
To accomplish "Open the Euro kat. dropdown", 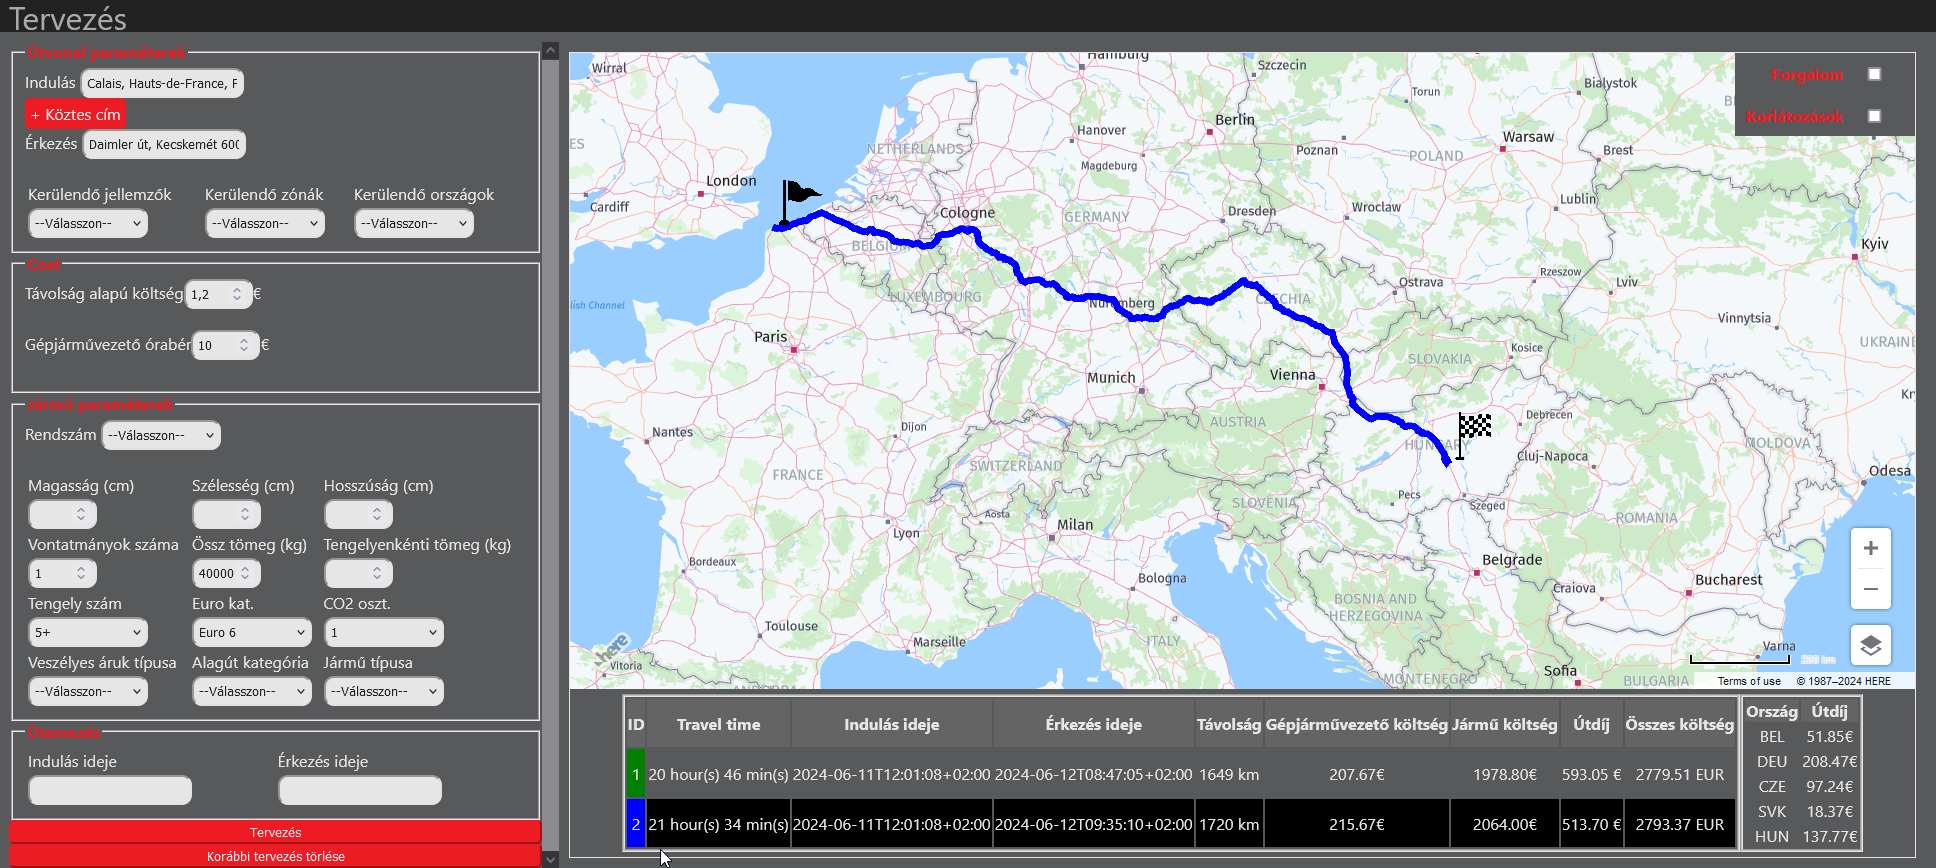I will click(x=252, y=632).
